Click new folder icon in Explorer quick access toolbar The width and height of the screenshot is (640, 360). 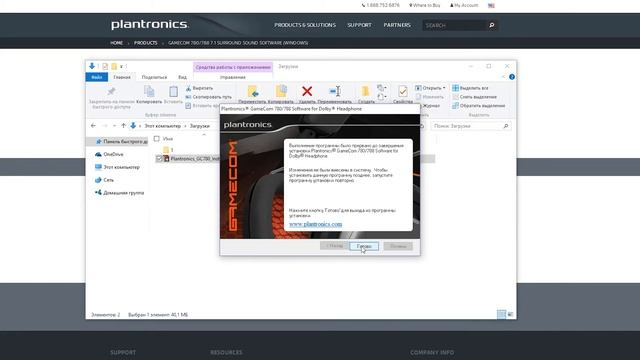(114, 66)
